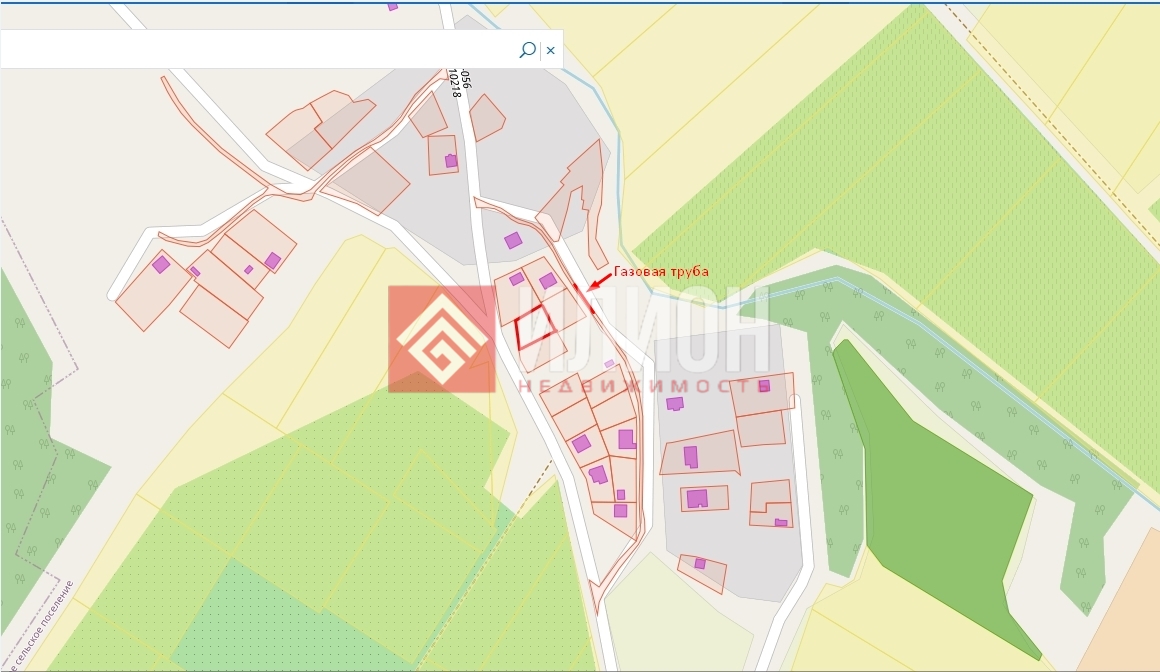Click the purple building at top edge

pyautogui.click(x=392, y=5)
